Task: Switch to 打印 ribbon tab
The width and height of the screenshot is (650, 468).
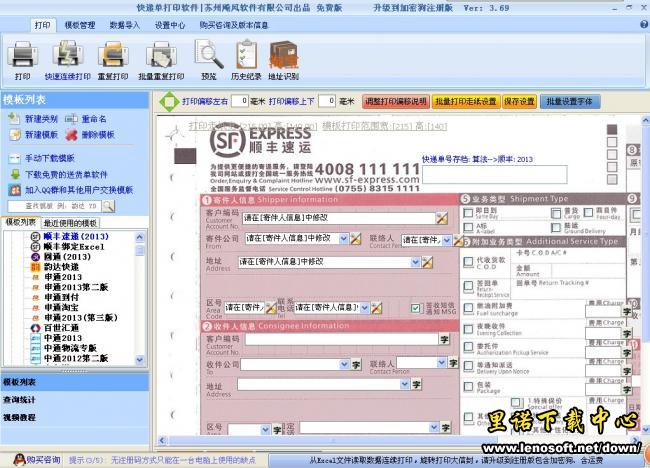Action: 42,25
